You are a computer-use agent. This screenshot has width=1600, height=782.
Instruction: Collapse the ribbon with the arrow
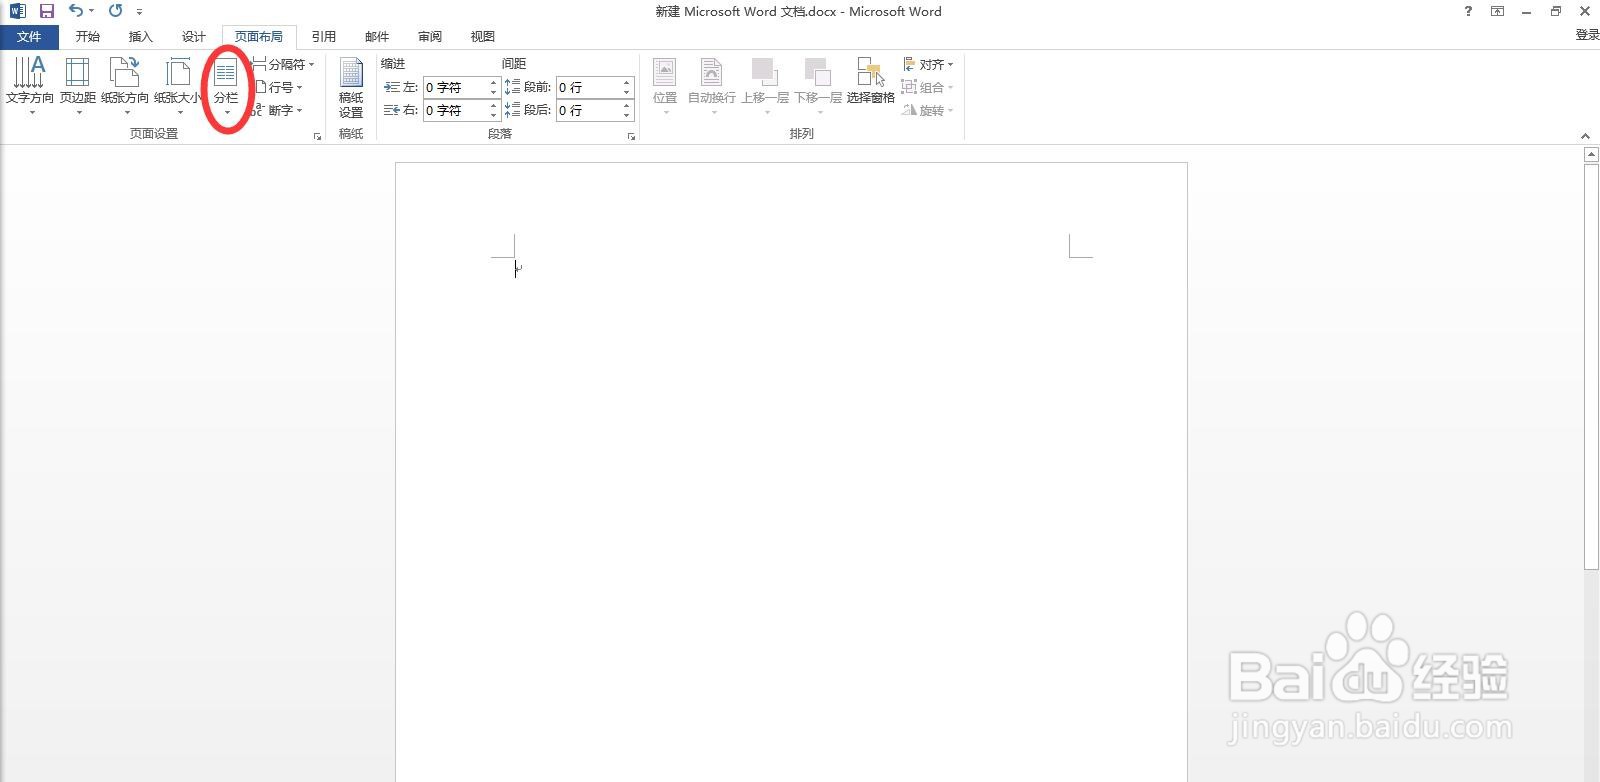pyautogui.click(x=1585, y=136)
